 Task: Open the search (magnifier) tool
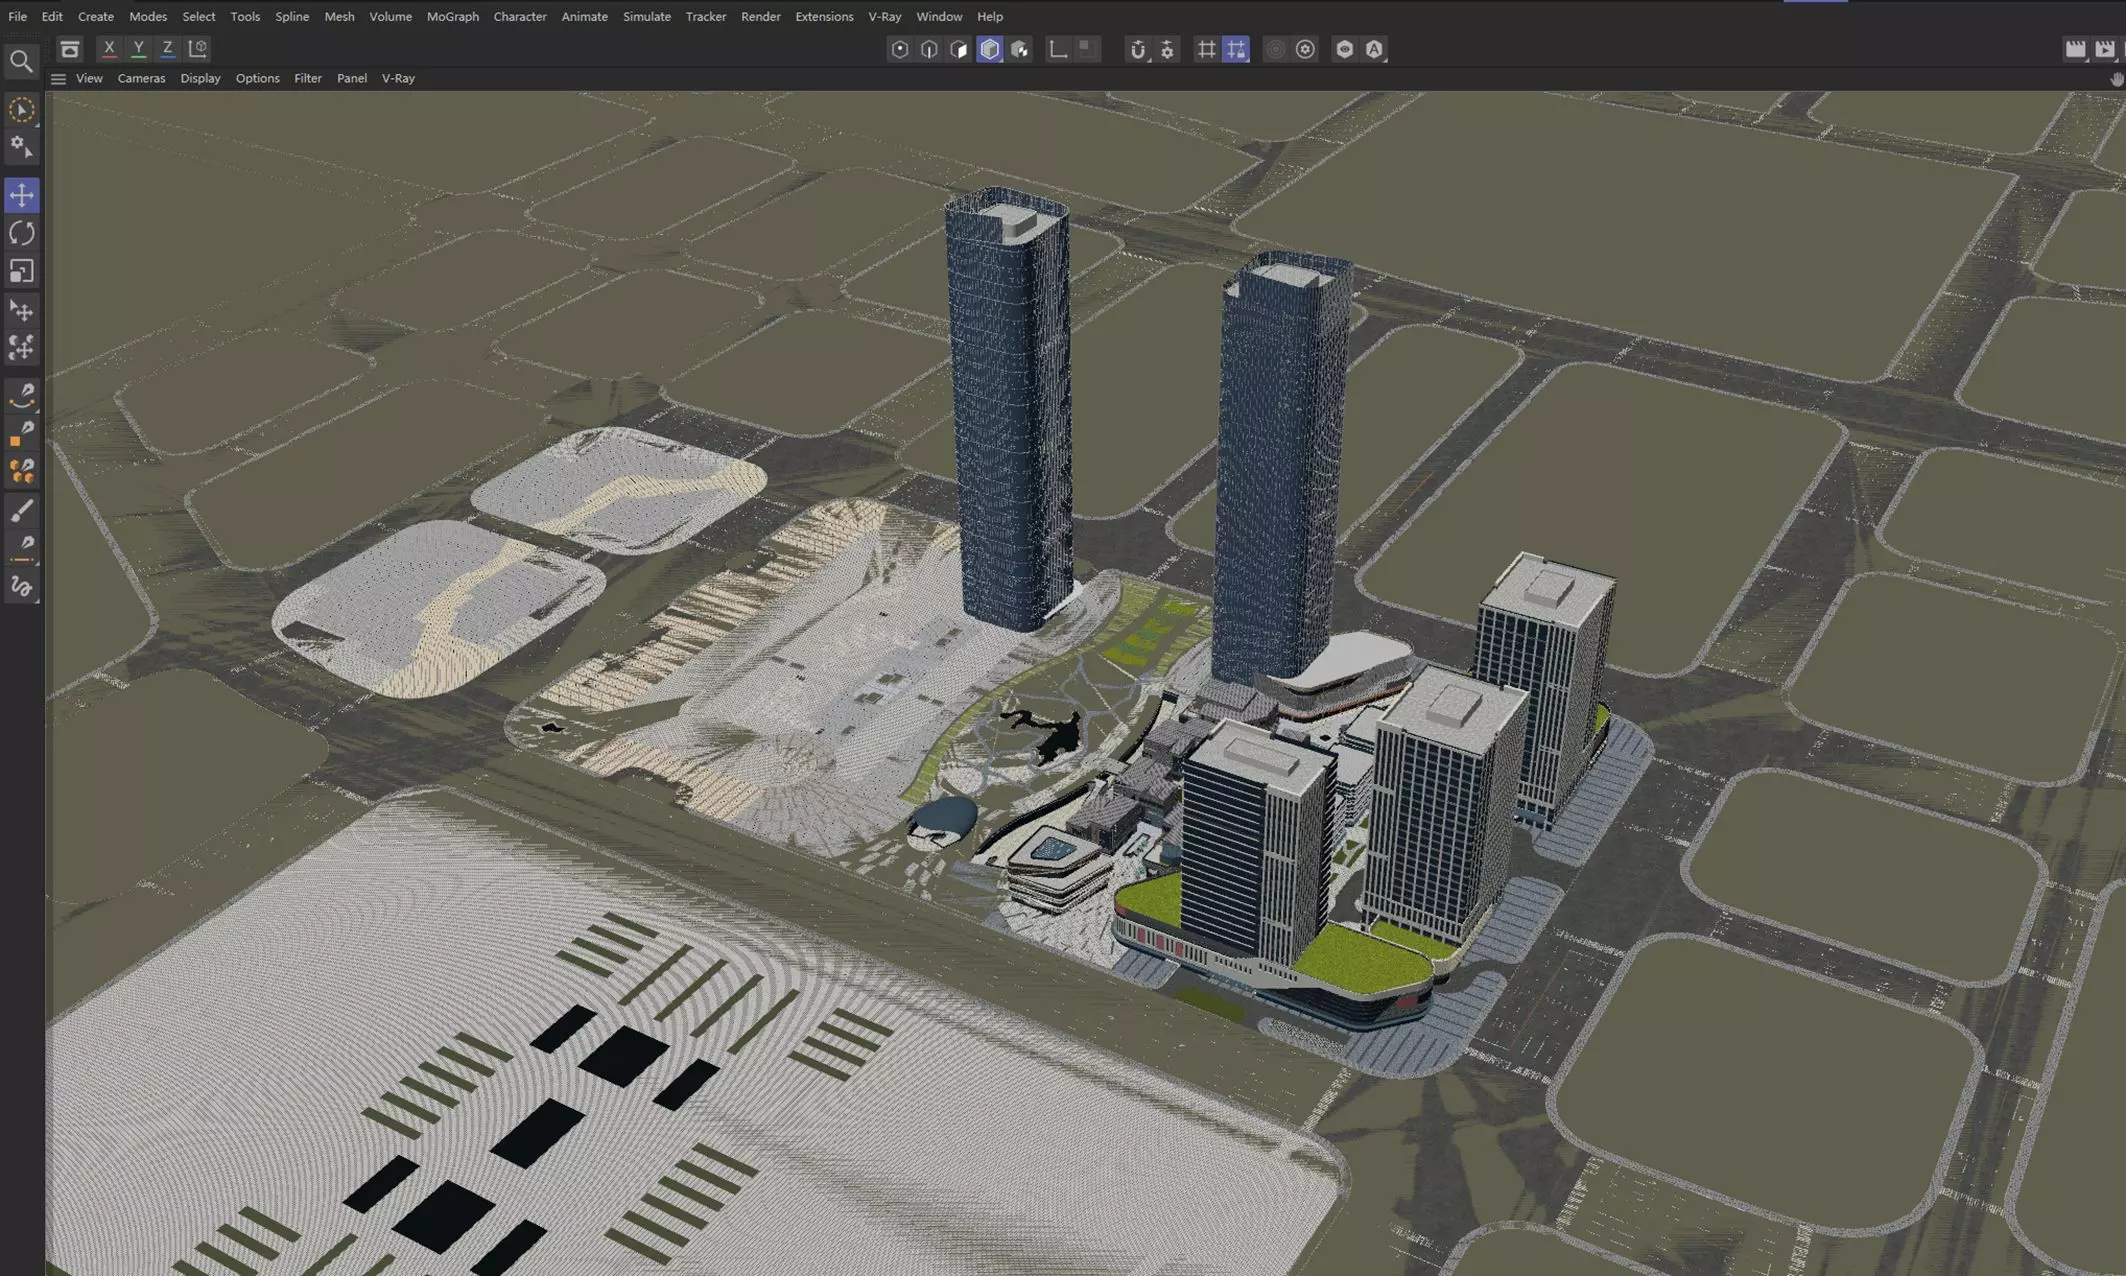pos(21,62)
